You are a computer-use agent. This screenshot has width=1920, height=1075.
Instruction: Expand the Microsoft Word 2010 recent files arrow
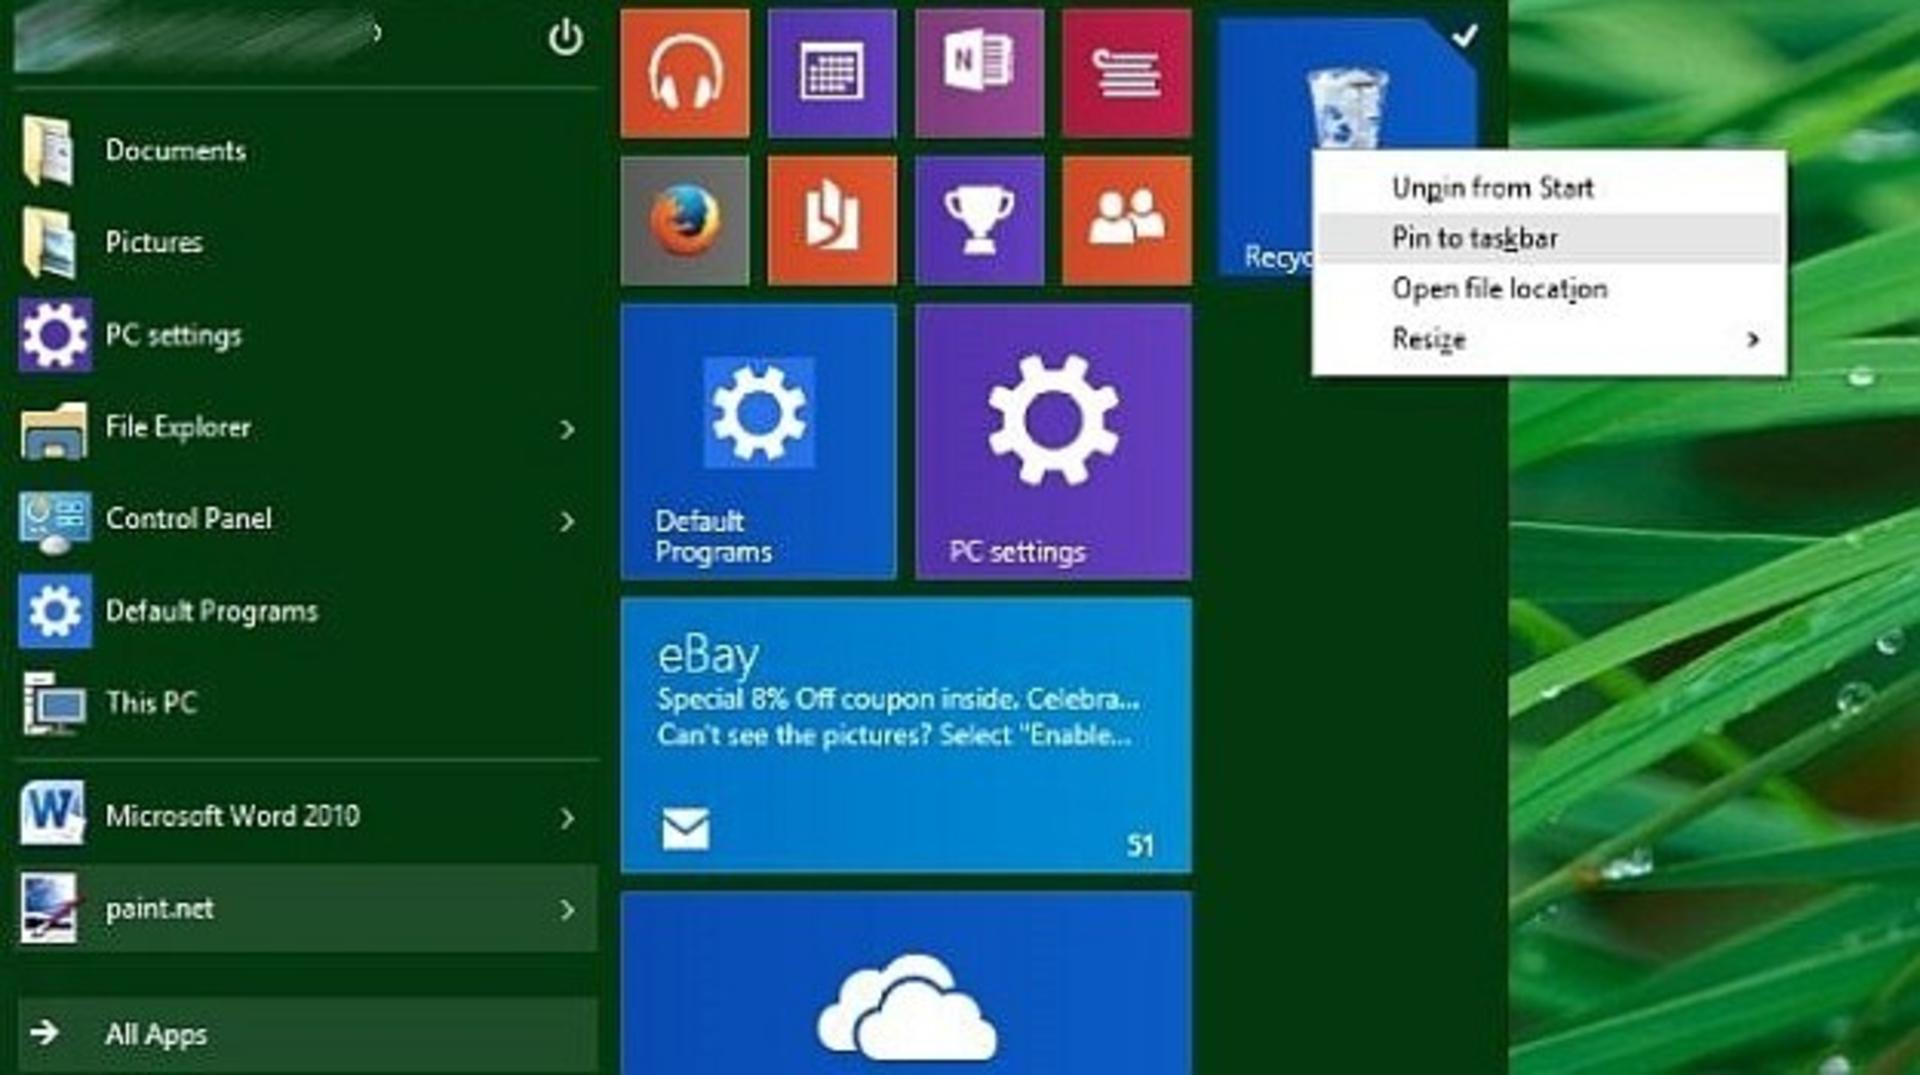(567, 818)
